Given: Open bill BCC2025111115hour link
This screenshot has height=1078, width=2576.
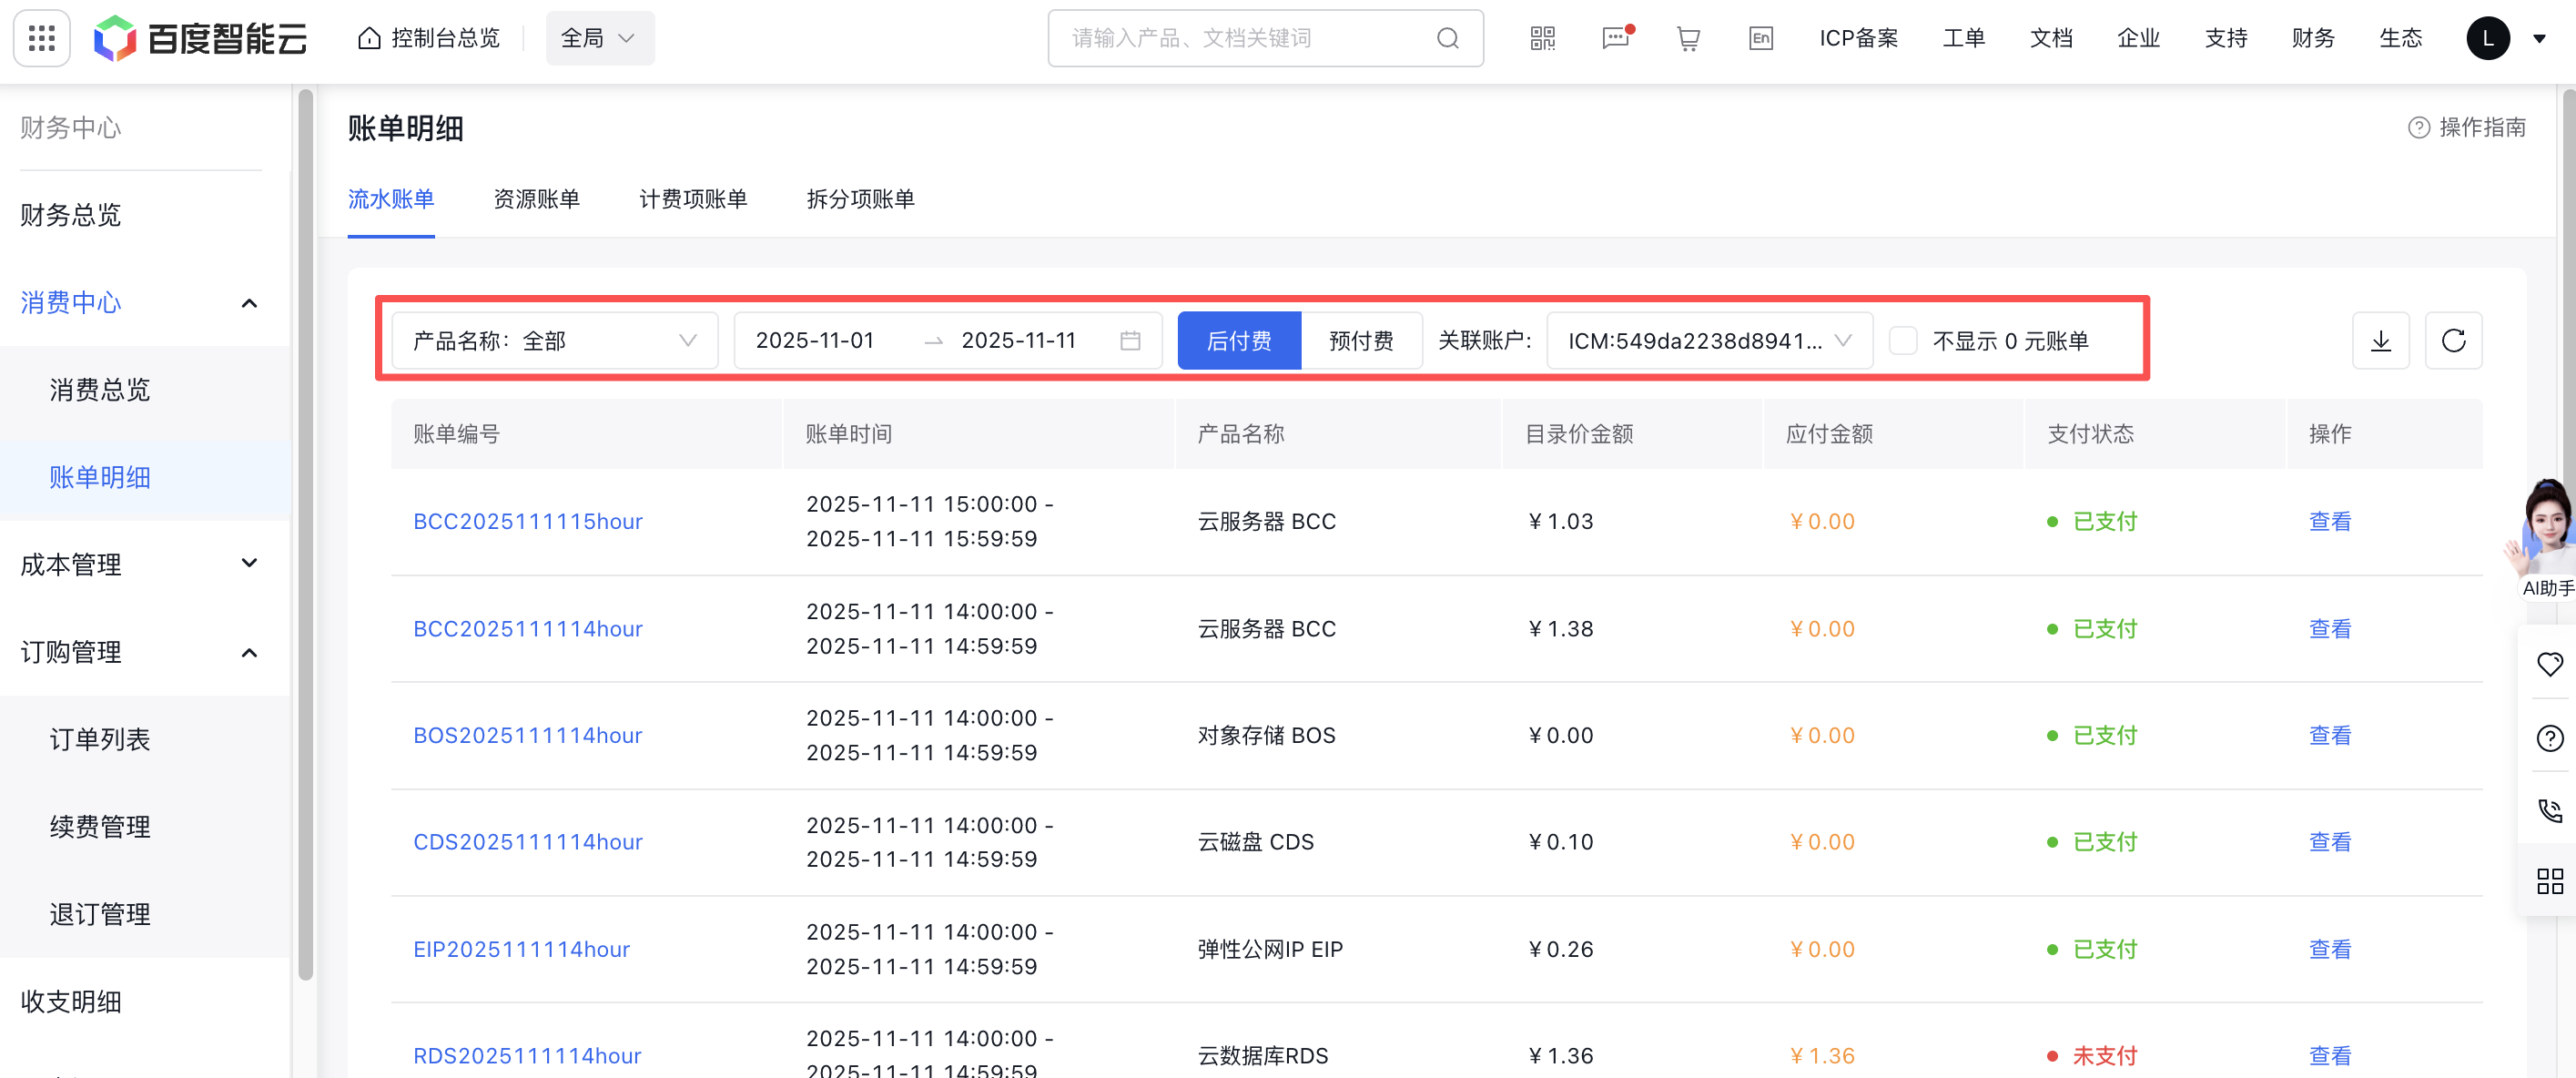Looking at the screenshot, I should tap(527, 521).
